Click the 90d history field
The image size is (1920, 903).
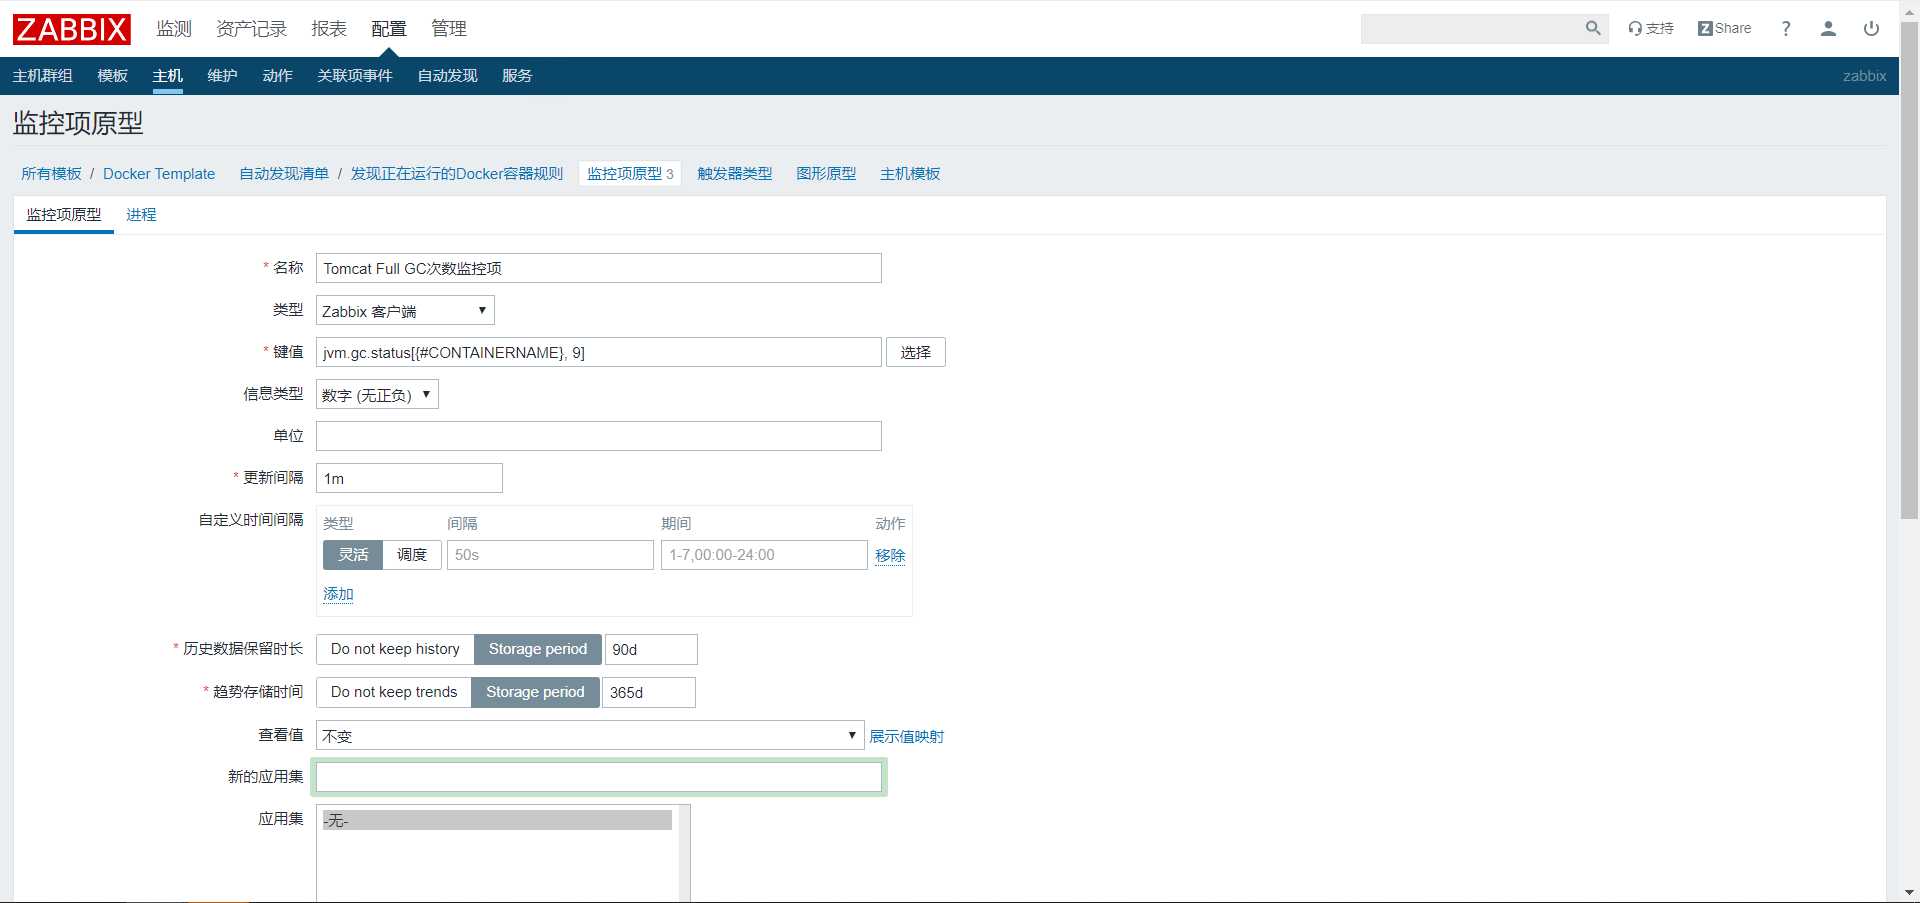pyautogui.click(x=651, y=649)
